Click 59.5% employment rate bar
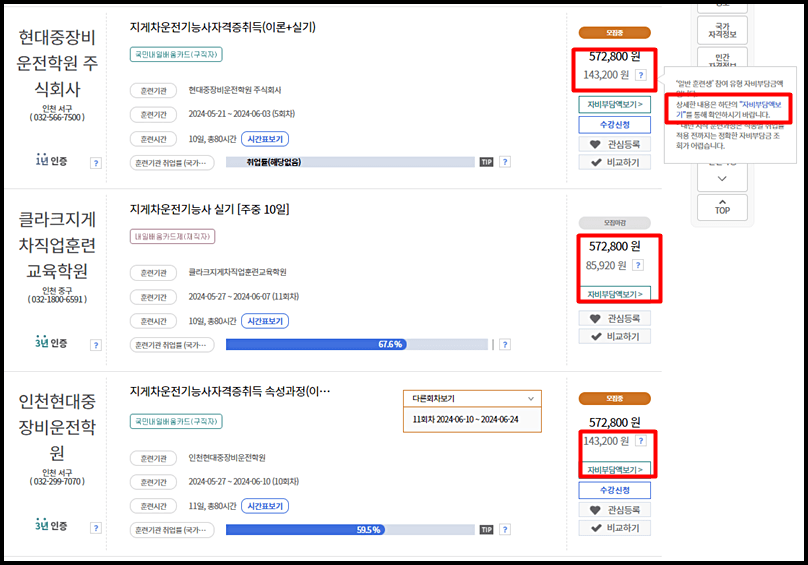 click(x=350, y=529)
